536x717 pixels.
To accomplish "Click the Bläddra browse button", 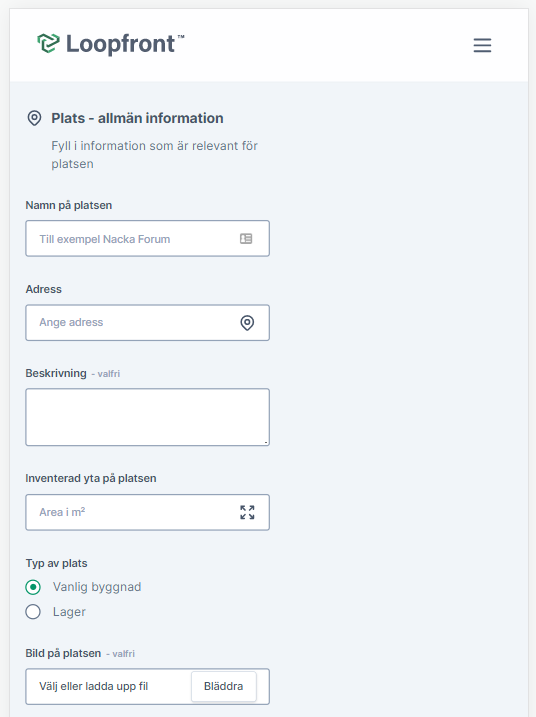I will tap(224, 686).
